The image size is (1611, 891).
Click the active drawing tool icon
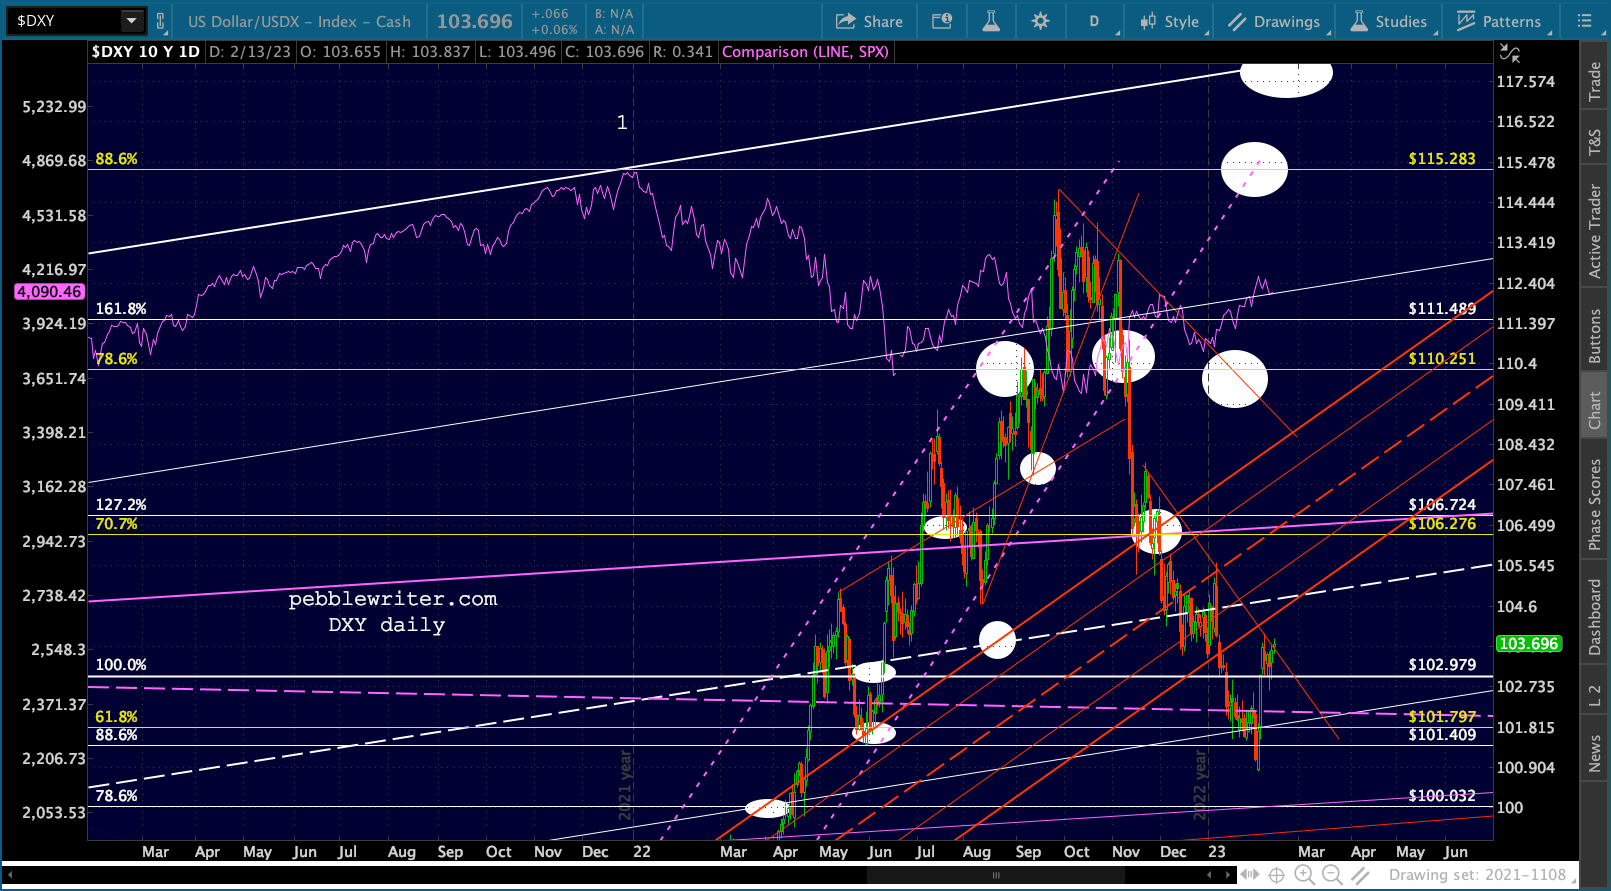1360,875
